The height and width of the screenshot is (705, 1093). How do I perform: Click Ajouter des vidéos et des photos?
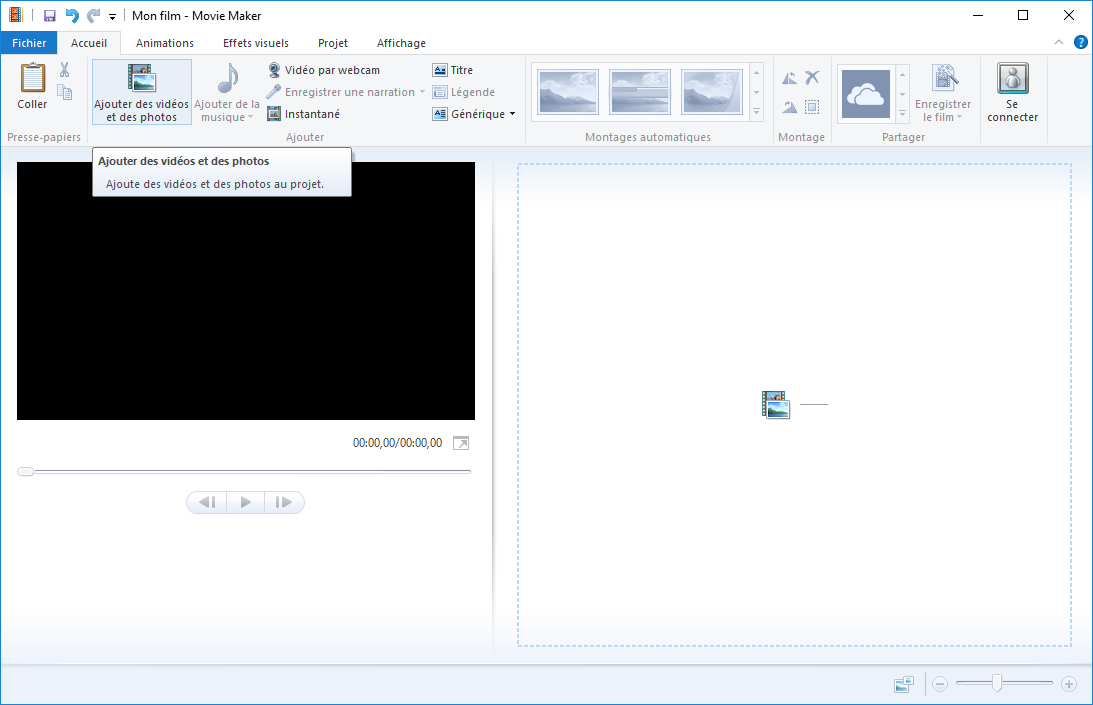pyautogui.click(x=142, y=92)
